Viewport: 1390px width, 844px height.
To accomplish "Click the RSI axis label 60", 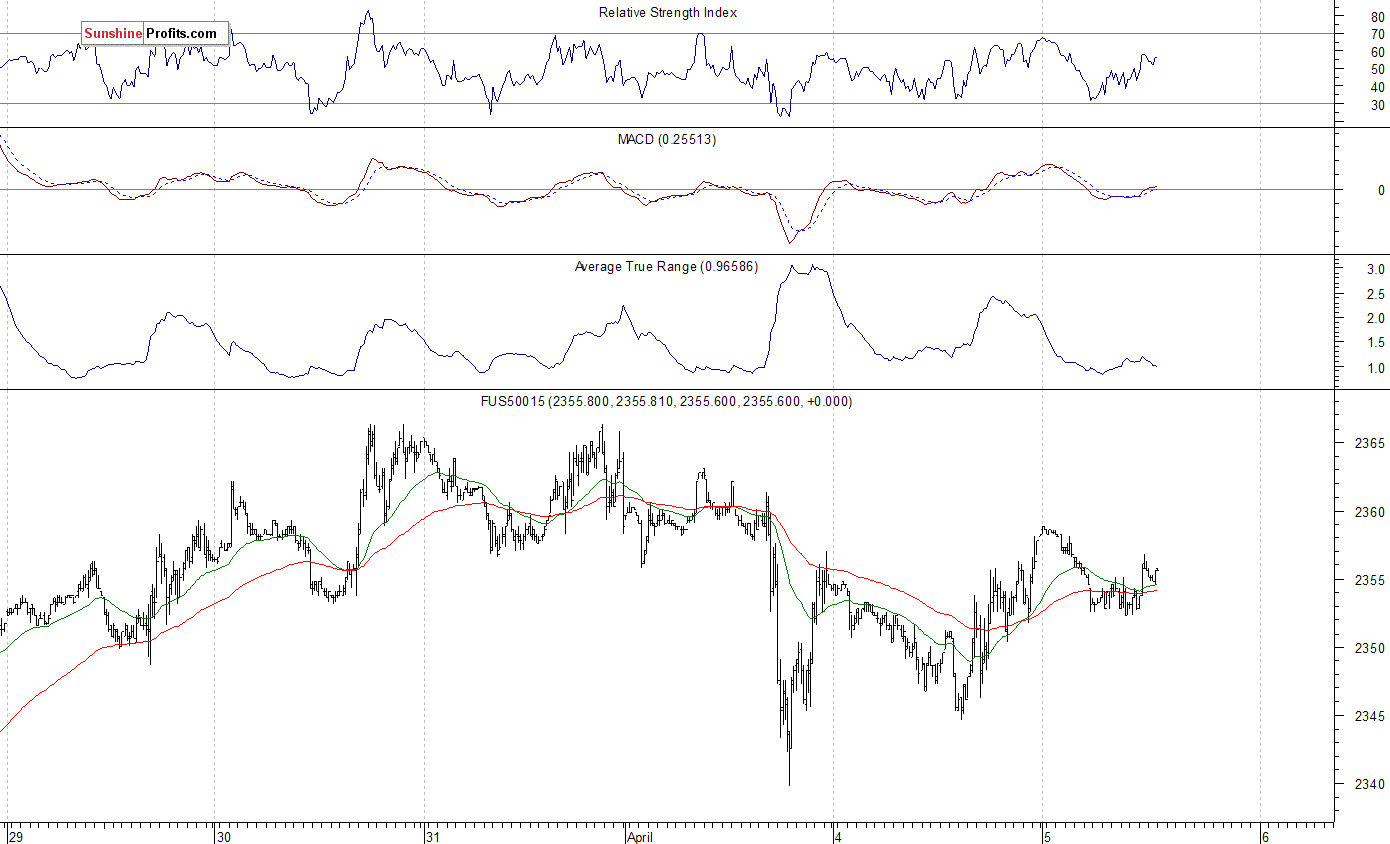I will [x=1377, y=52].
